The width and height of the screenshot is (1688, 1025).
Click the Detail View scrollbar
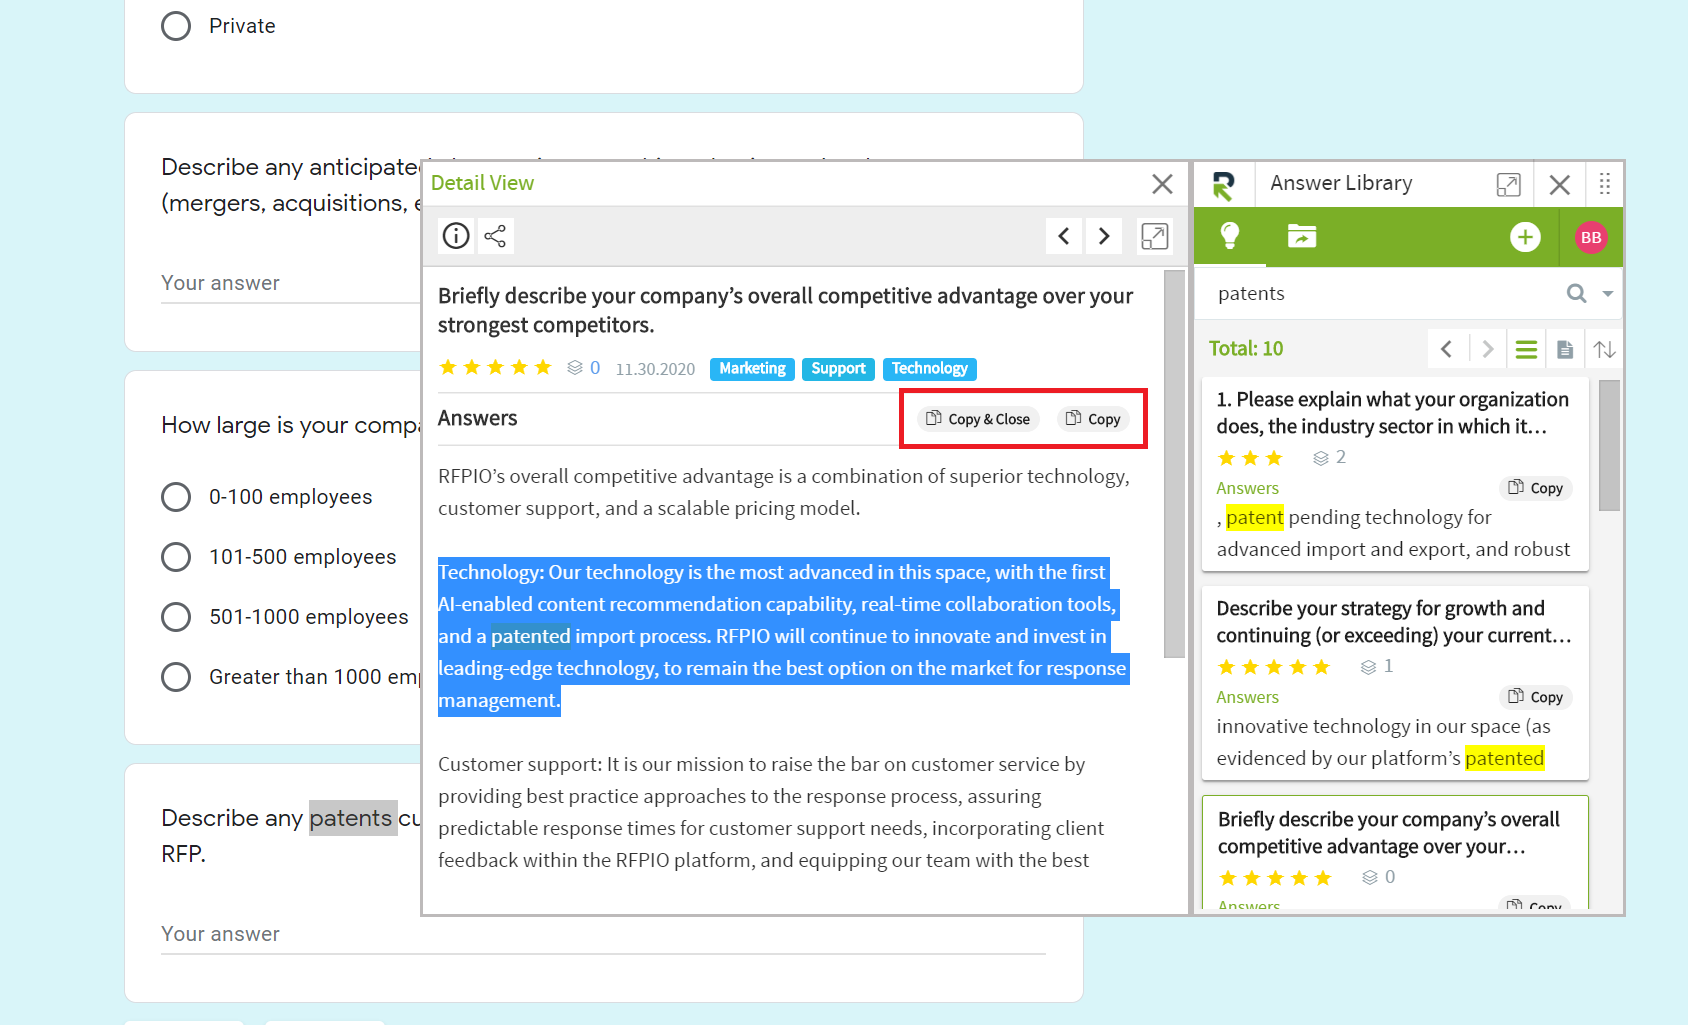click(1175, 463)
